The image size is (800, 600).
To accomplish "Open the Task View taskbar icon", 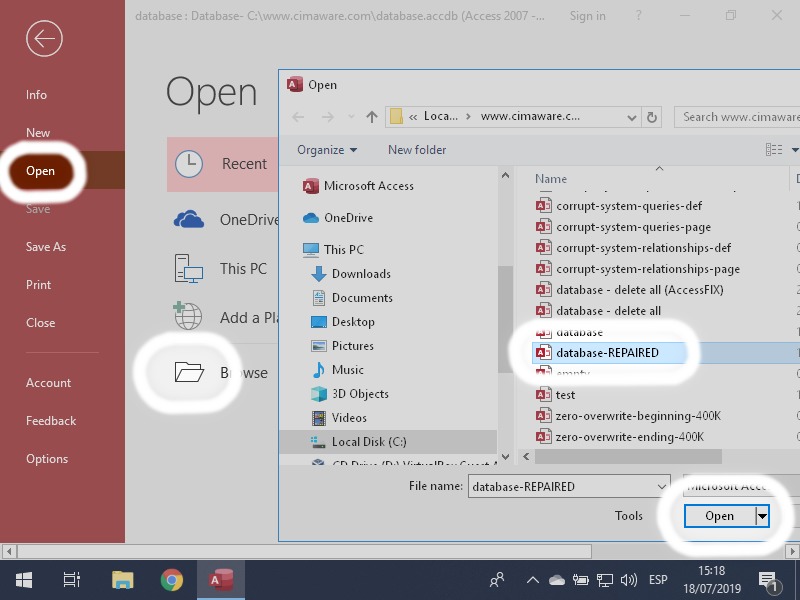I will pos(72,580).
